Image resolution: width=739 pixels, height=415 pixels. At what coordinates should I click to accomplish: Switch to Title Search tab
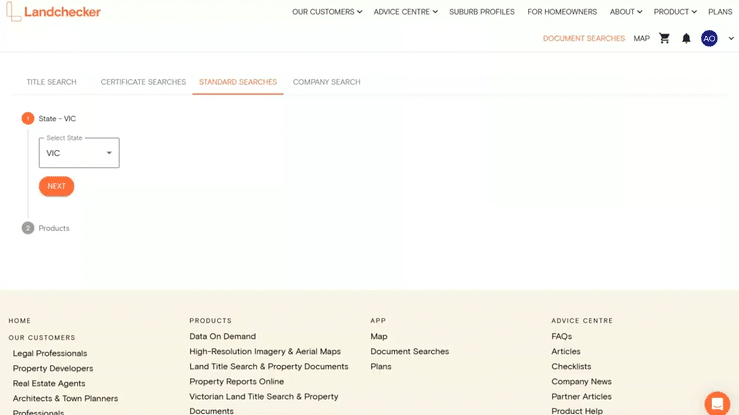coord(51,82)
